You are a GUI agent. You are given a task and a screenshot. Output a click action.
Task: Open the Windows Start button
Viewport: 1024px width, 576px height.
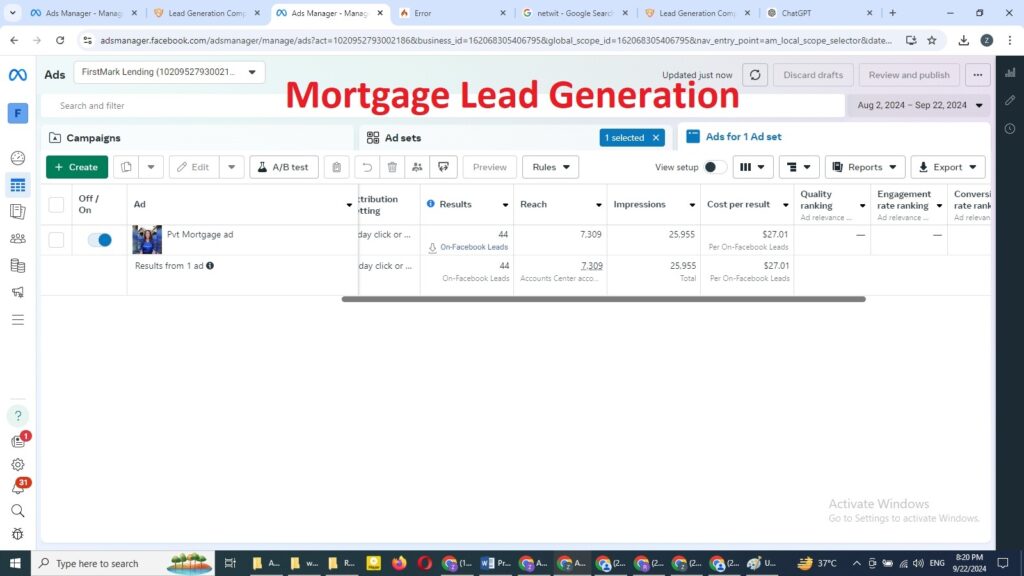point(15,563)
